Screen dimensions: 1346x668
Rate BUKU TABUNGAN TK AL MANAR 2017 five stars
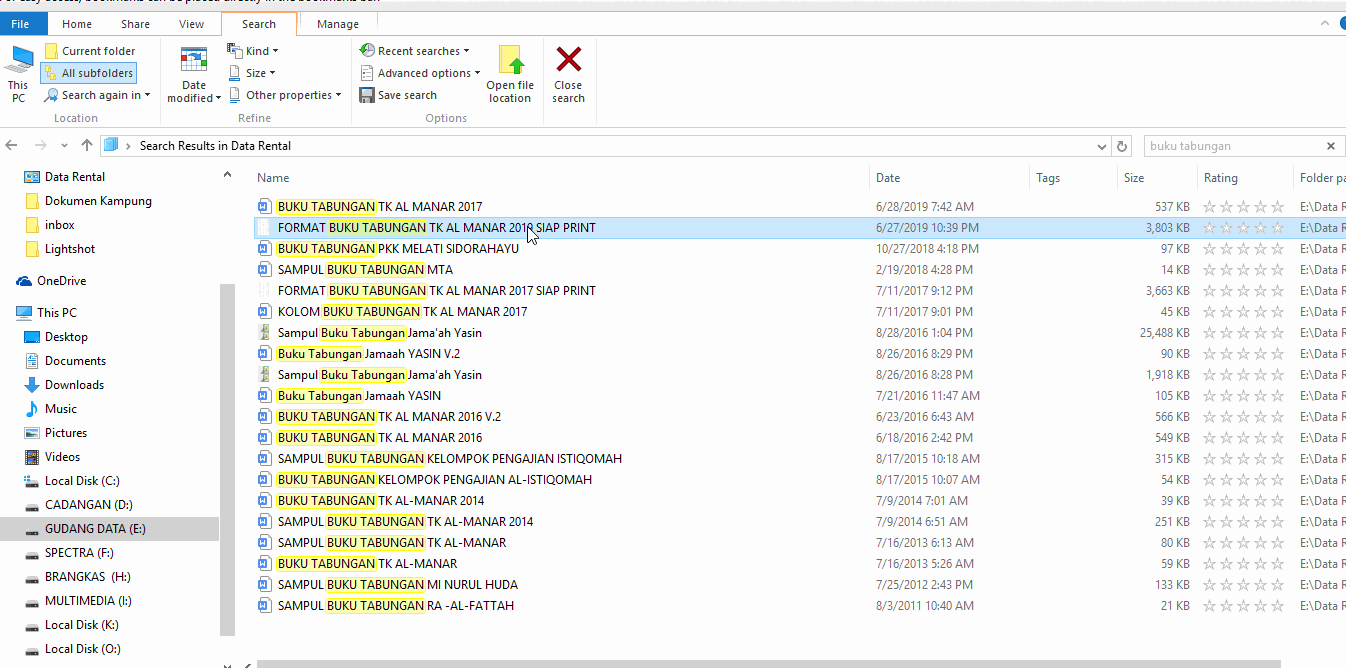coord(1277,207)
